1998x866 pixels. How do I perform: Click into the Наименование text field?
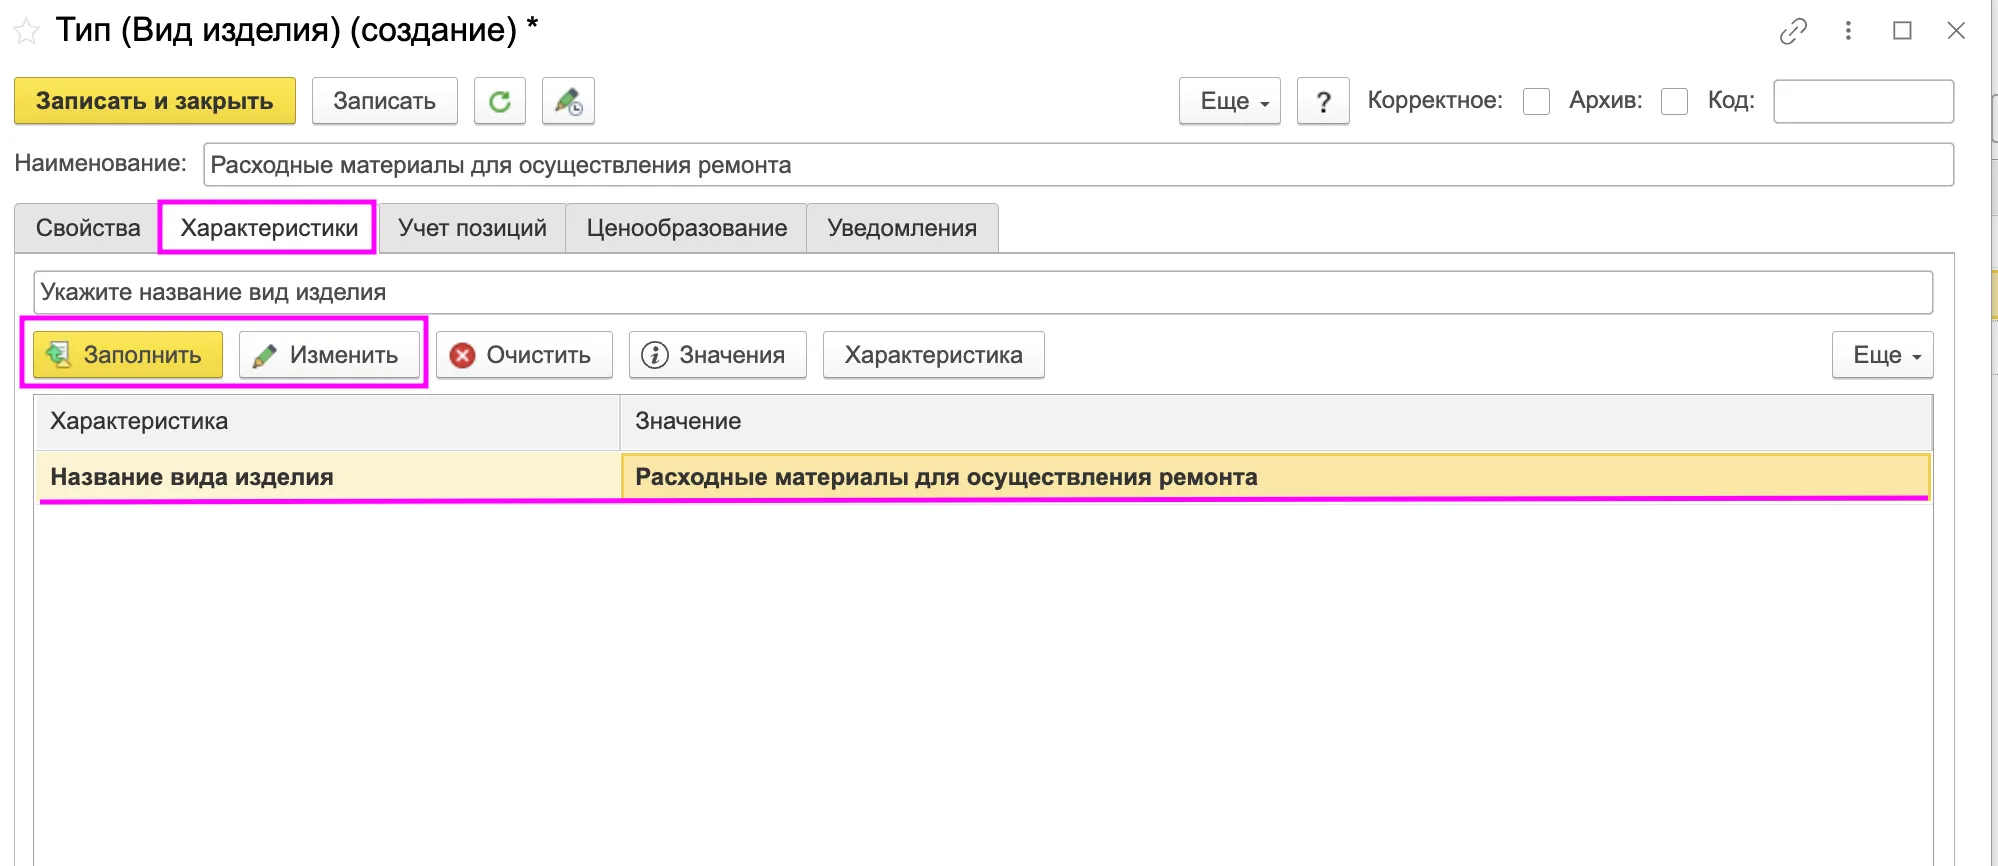1078,165
